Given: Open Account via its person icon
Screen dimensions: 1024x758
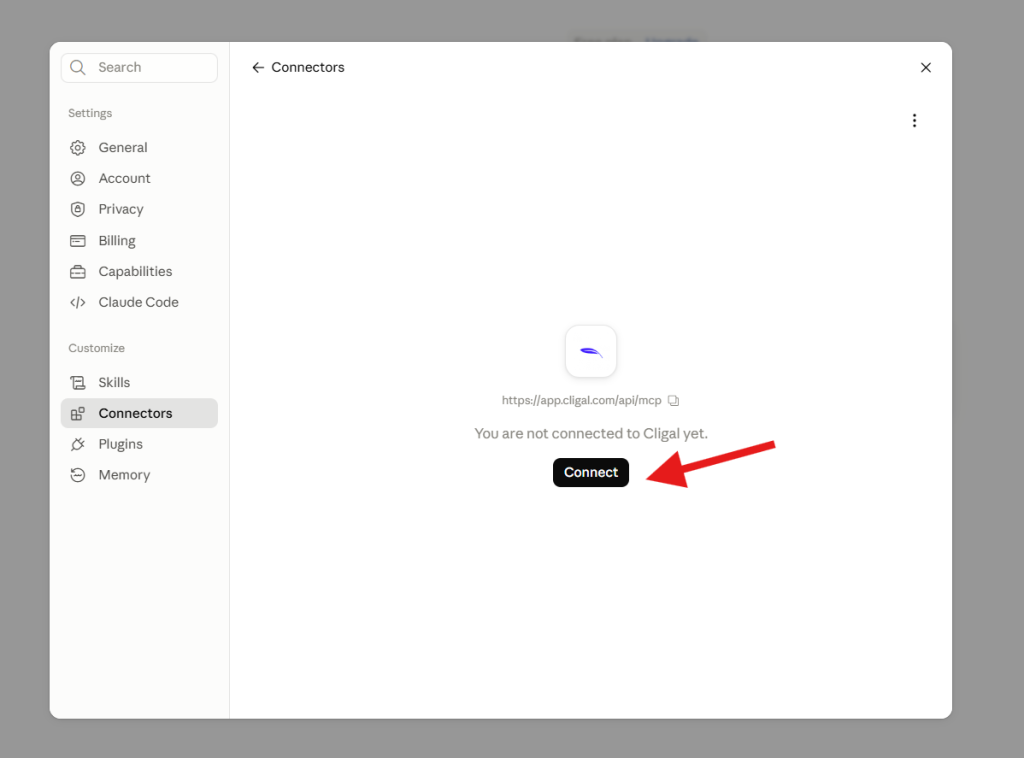Looking at the screenshot, I should (x=78, y=178).
